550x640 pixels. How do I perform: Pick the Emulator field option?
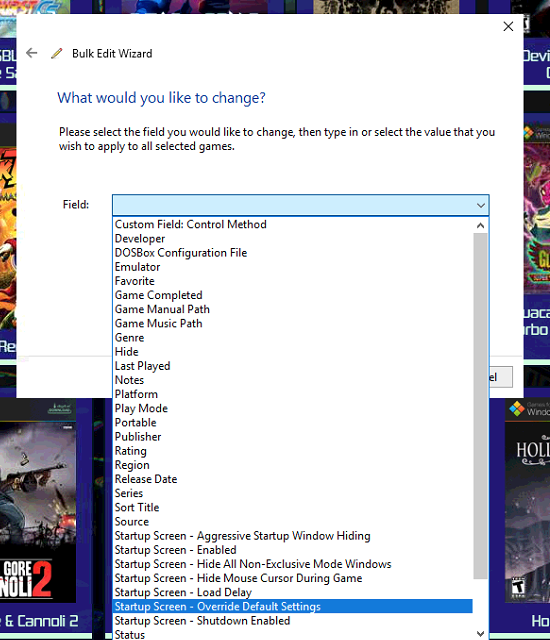coord(293,267)
